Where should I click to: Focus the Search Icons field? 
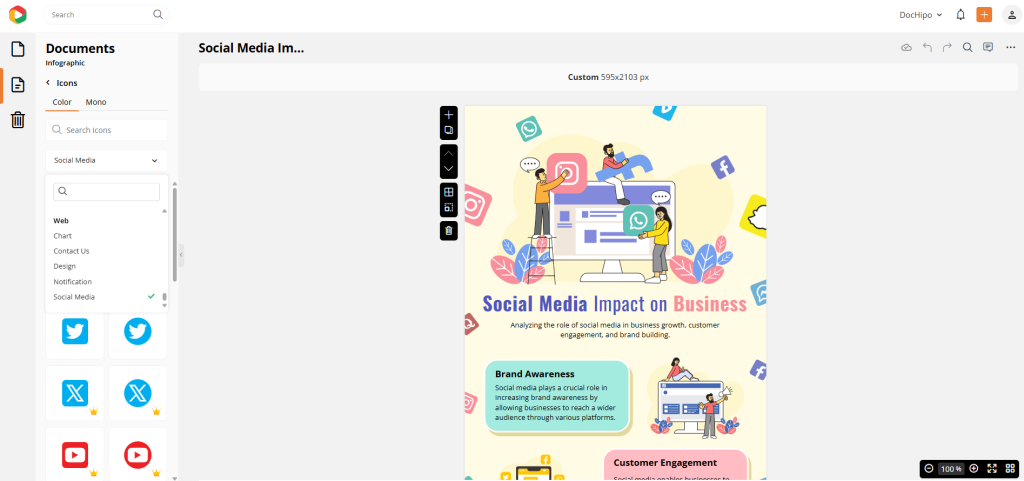106,130
